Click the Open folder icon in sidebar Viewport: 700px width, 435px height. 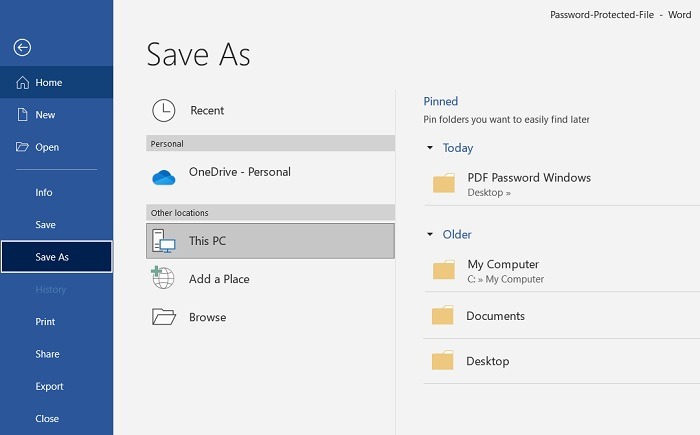22,147
